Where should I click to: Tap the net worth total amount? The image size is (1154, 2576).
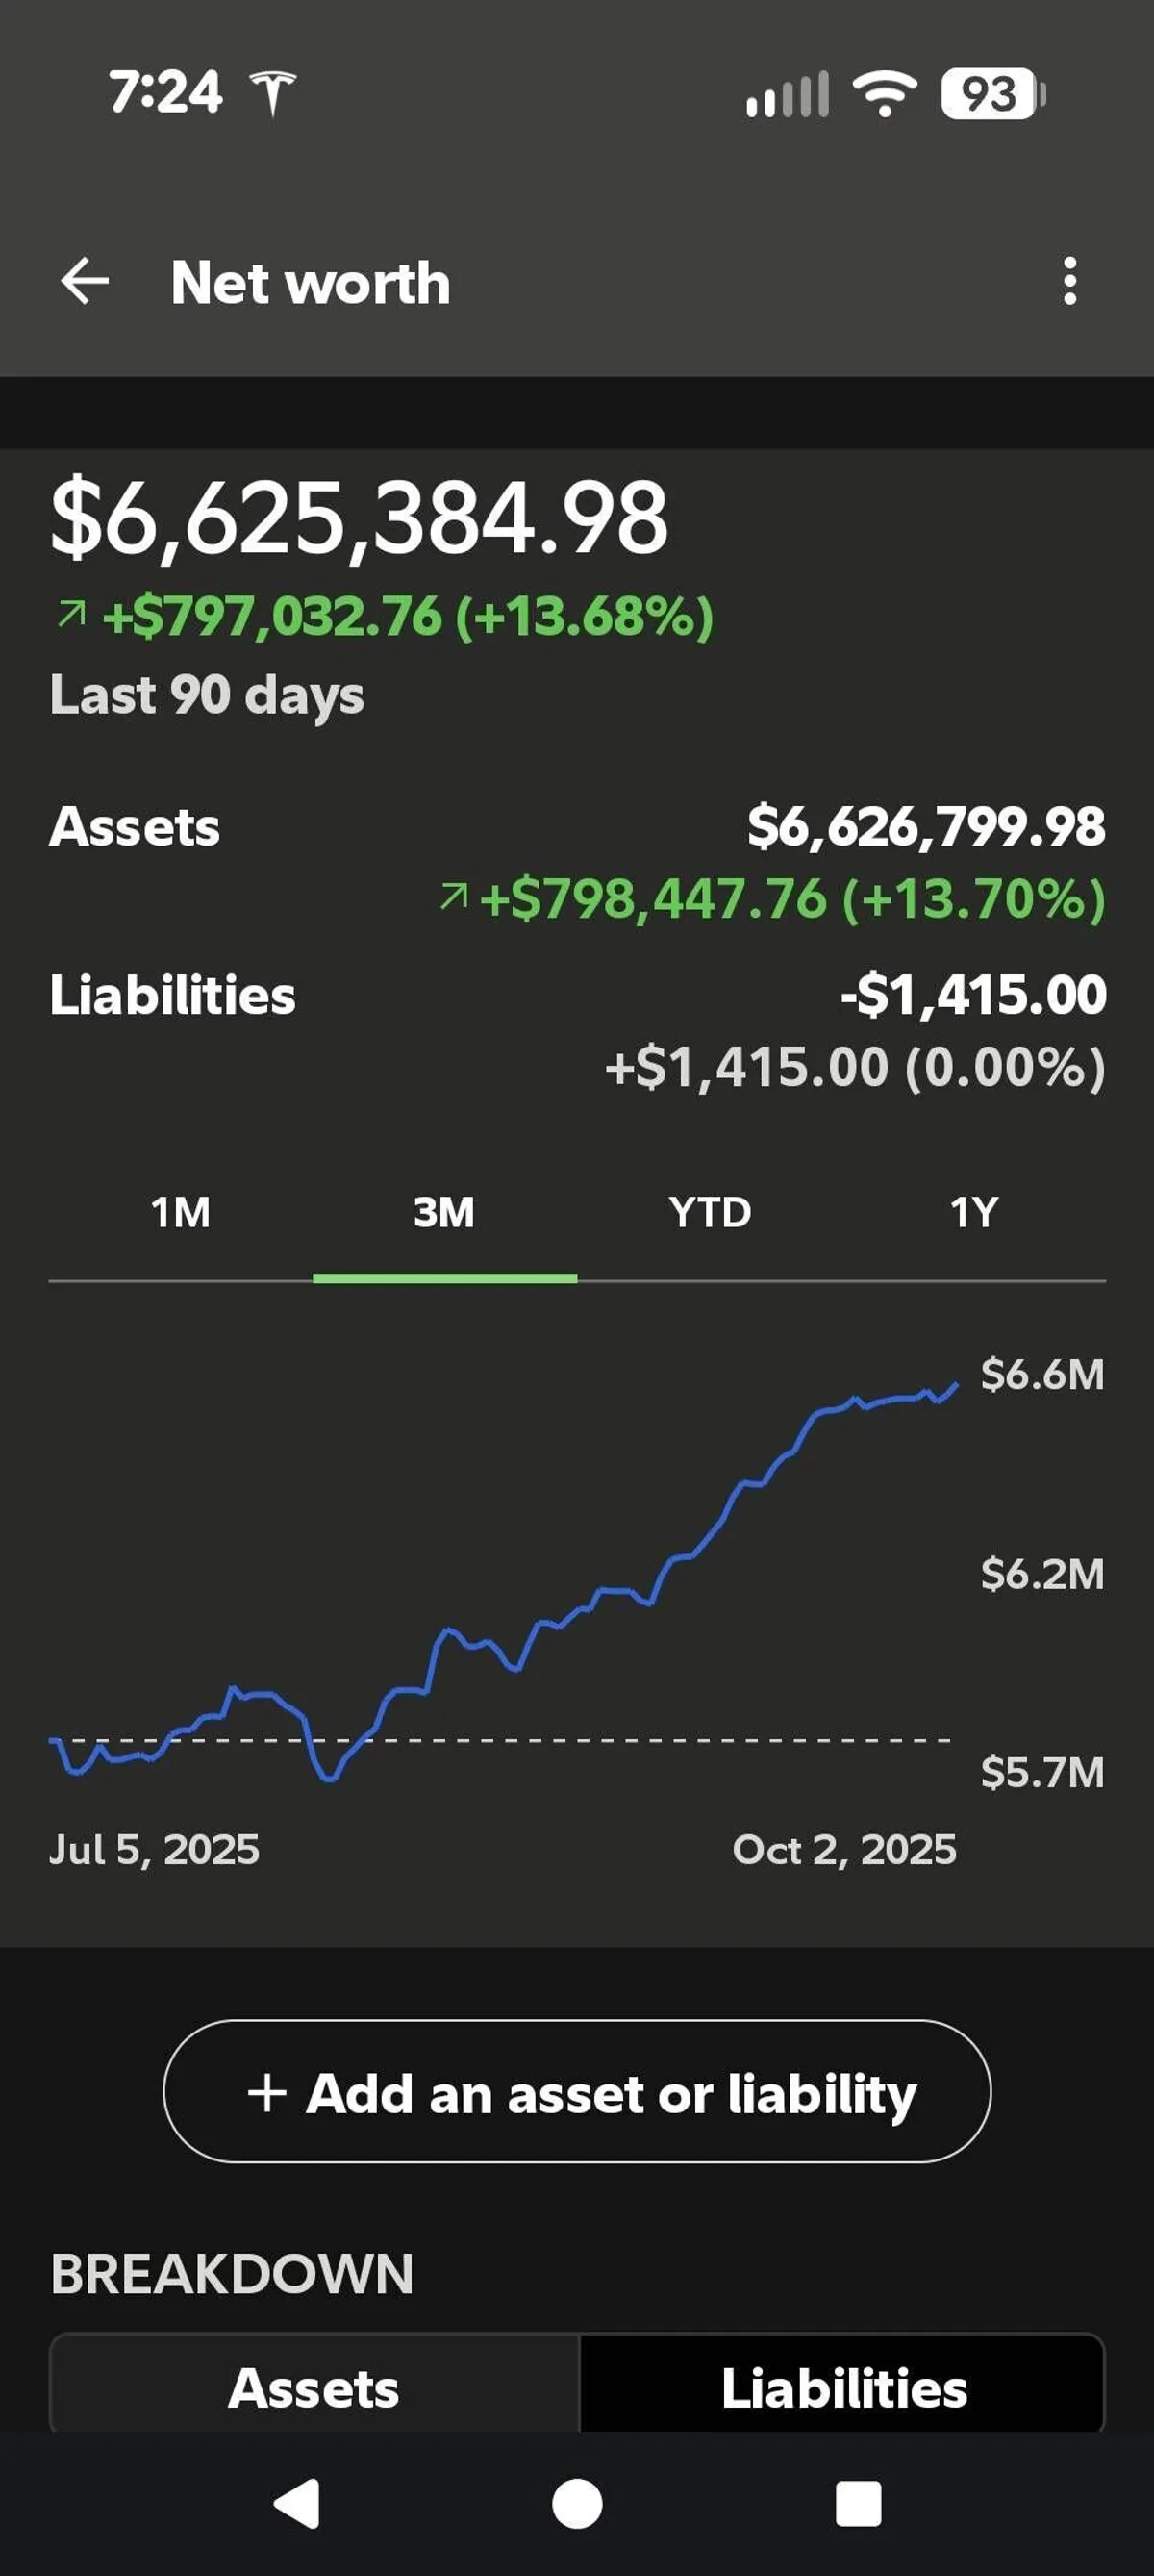[359, 518]
